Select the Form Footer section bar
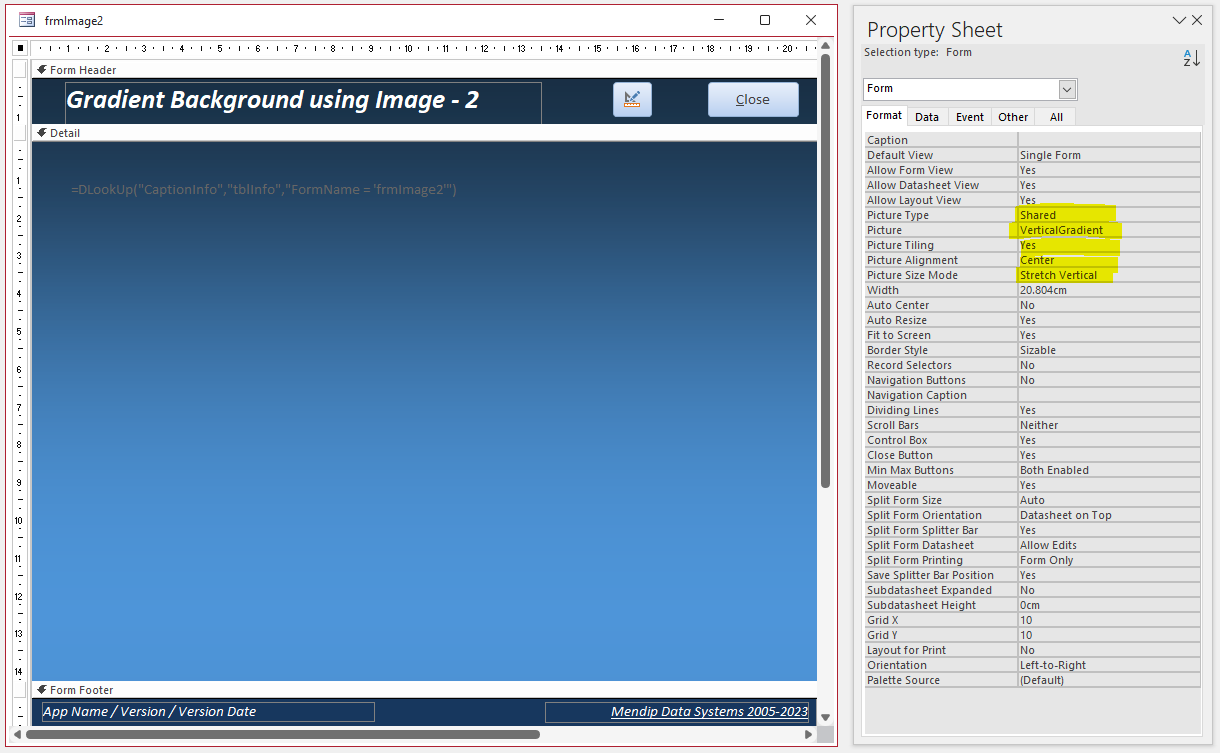The image size is (1220, 753). (x=424, y=690)
